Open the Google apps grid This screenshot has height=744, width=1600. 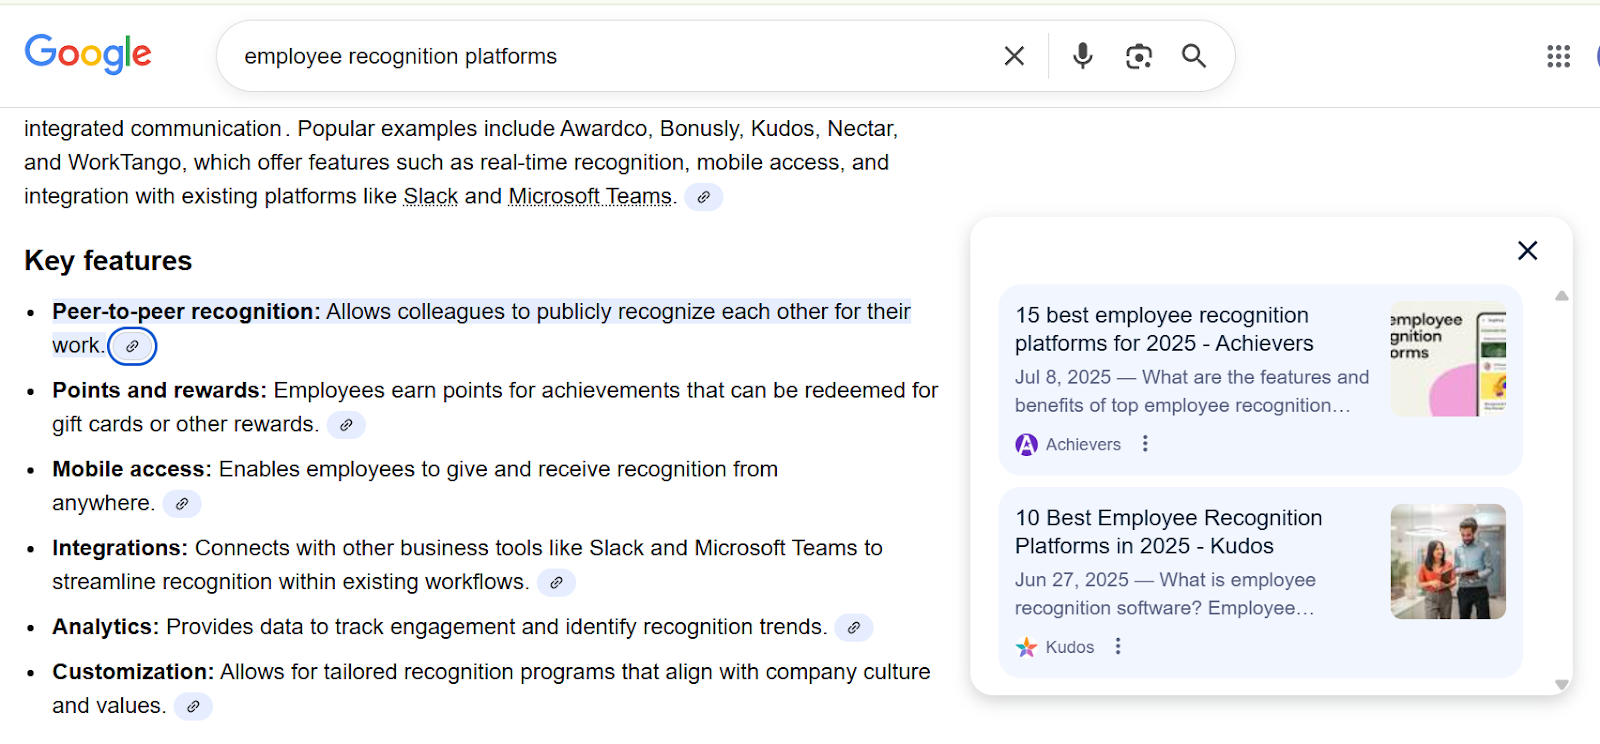point(1558,56)
